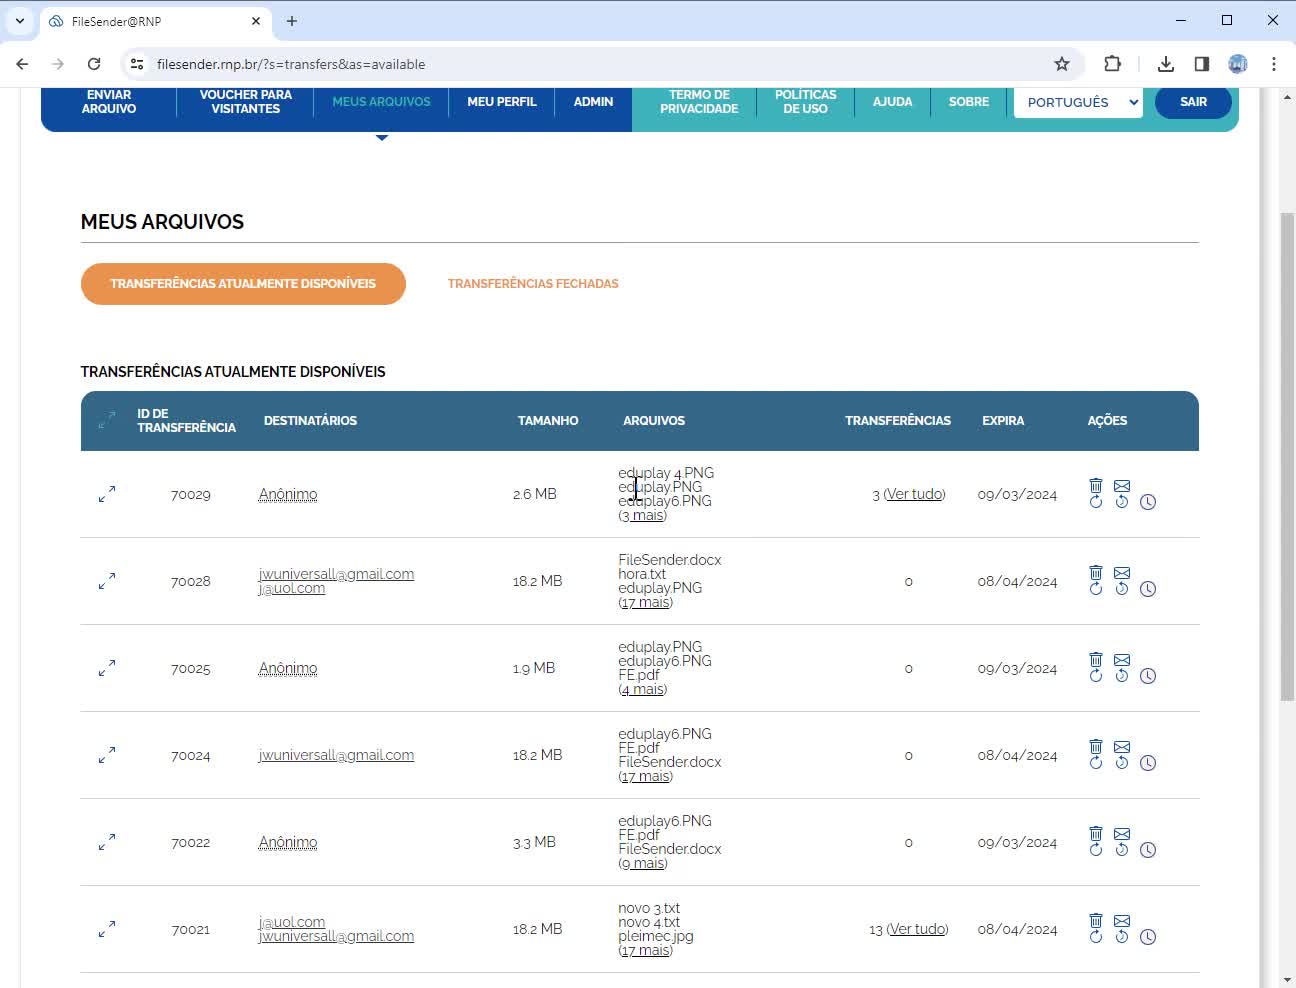Expand details of transfer 70029
Image resolution: width=1296 pixels, height=988 pixels.
[107, 494]
